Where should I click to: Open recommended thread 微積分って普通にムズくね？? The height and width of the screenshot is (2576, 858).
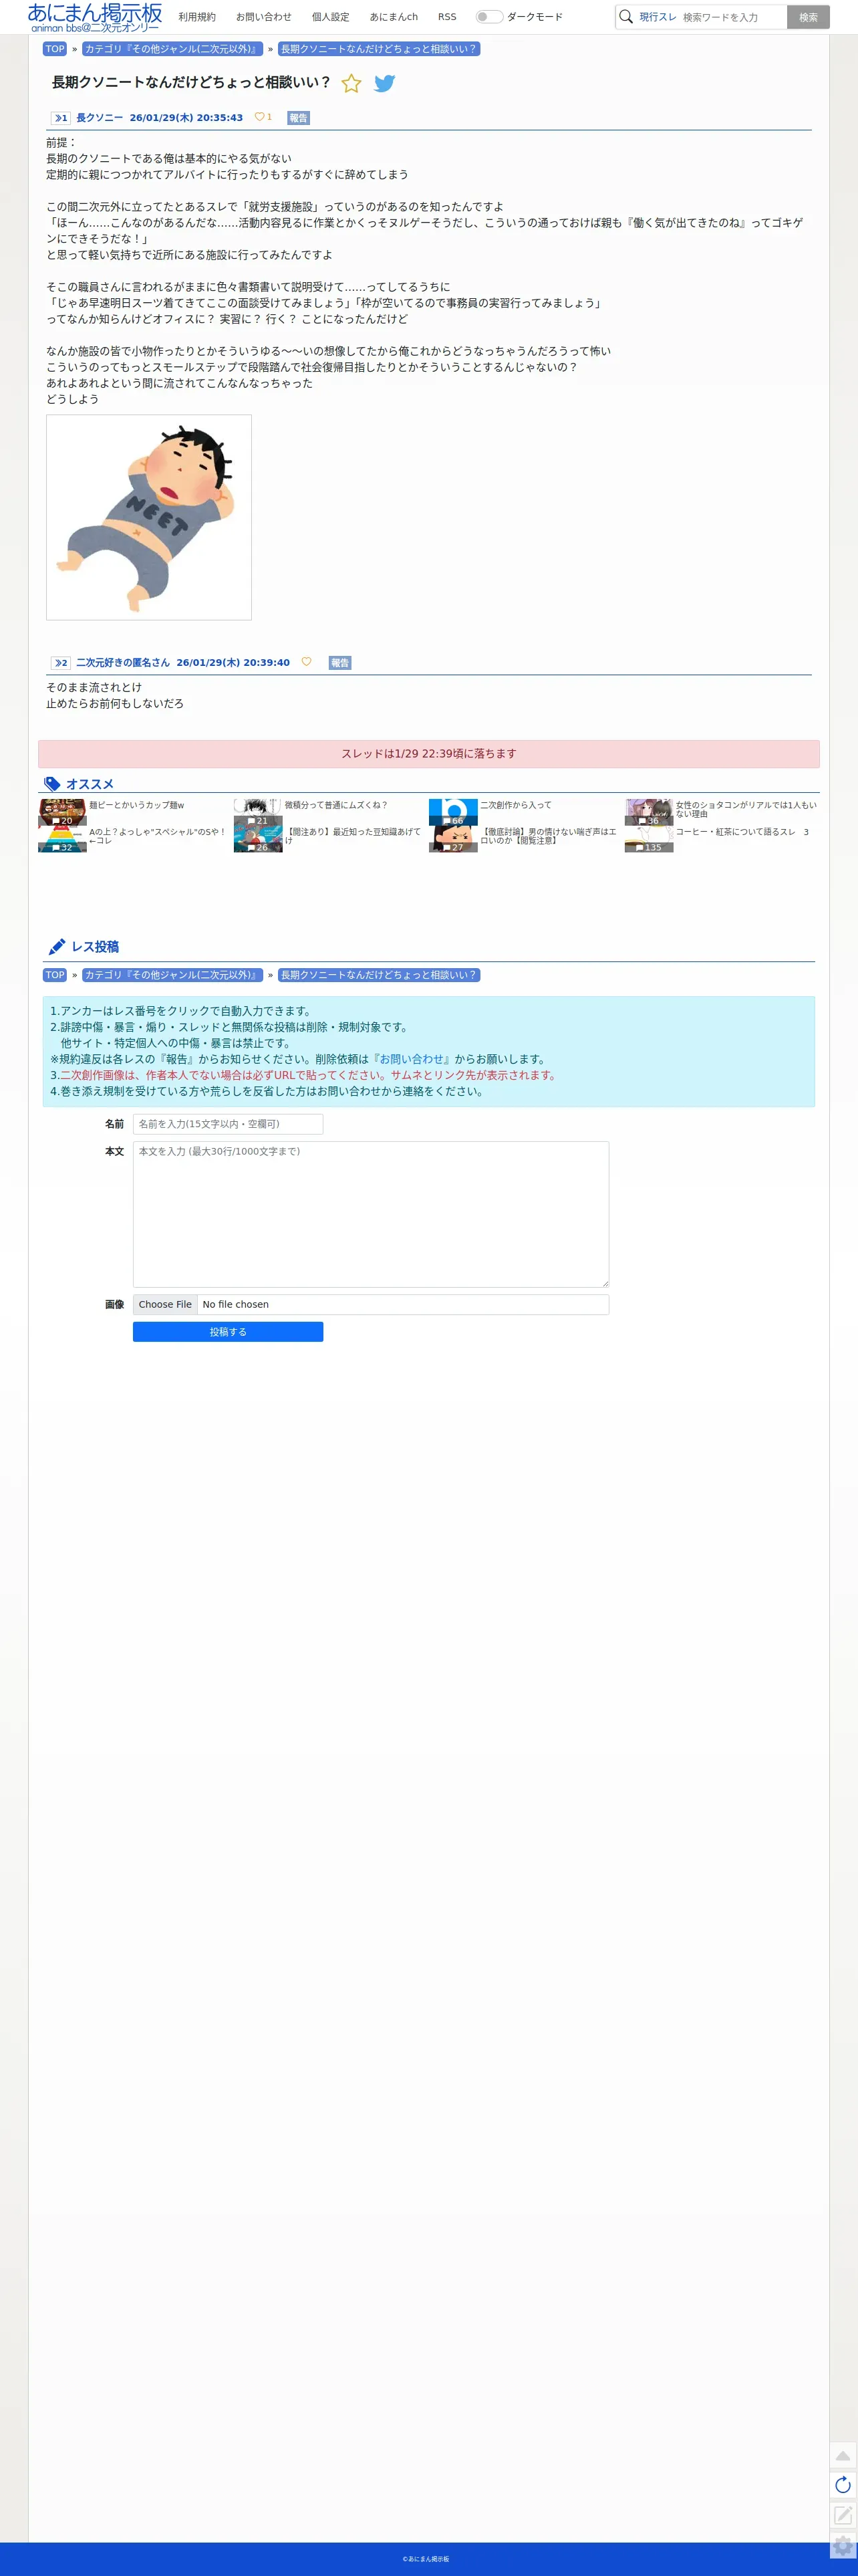tap(336, 805)
